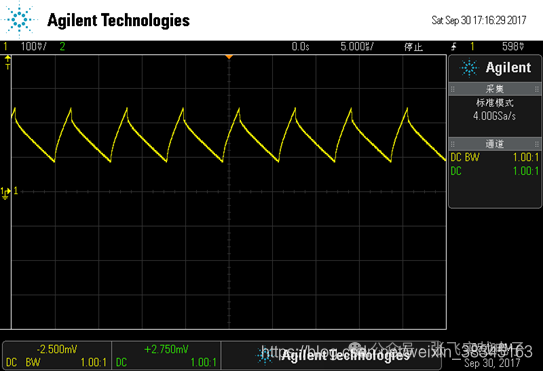543x371 pixels.
Task: Click the Agilent logo in side panel
Action: [x=495, y=68]
